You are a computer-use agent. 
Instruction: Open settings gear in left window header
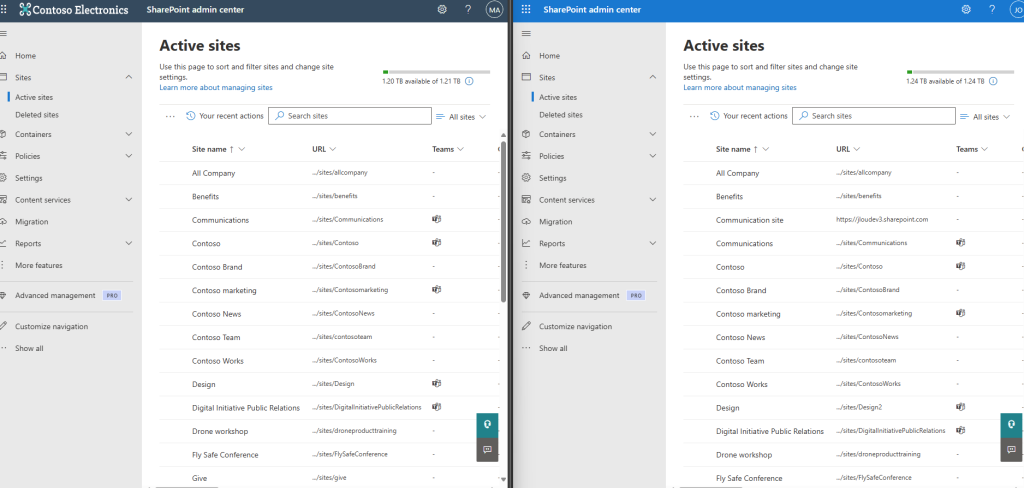coord(442,9)
